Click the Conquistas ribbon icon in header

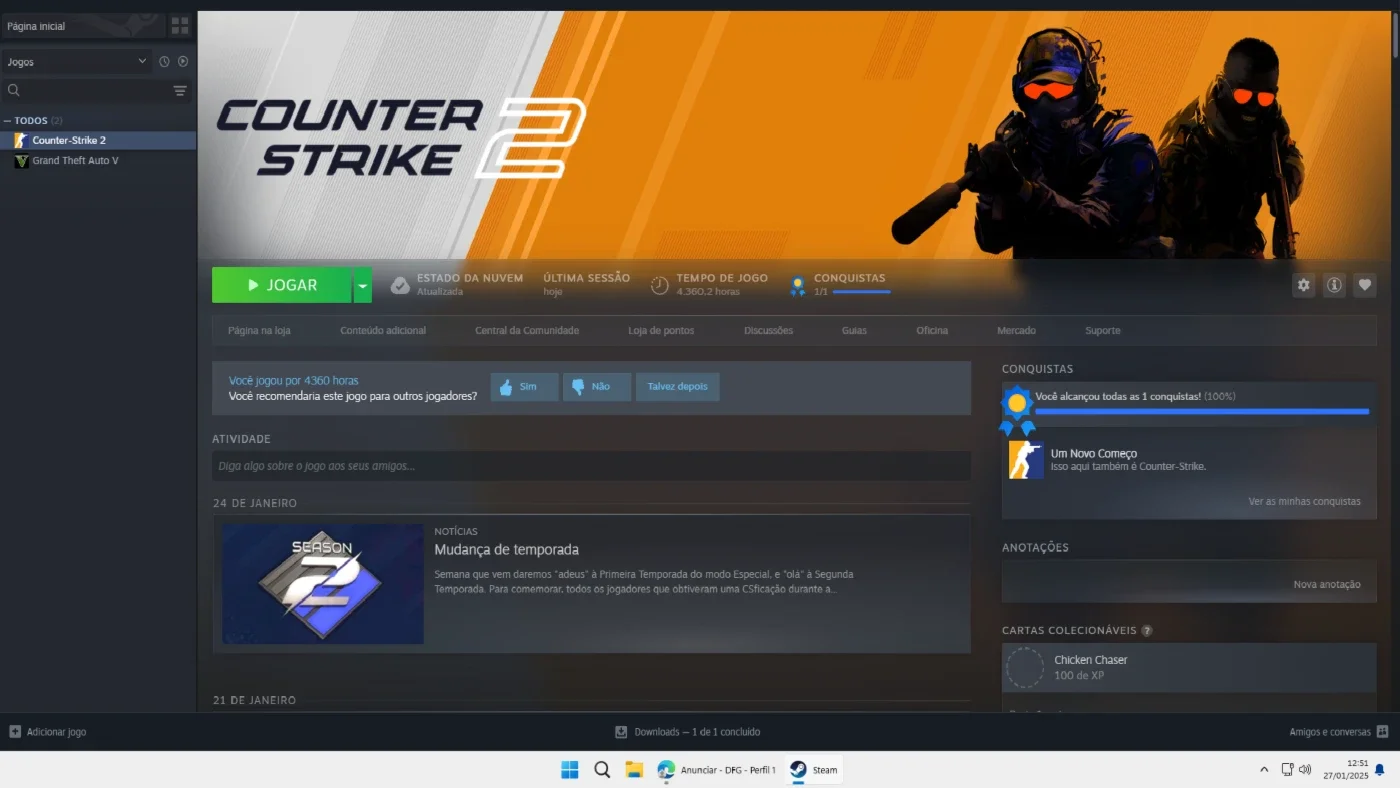coord(797,286)
